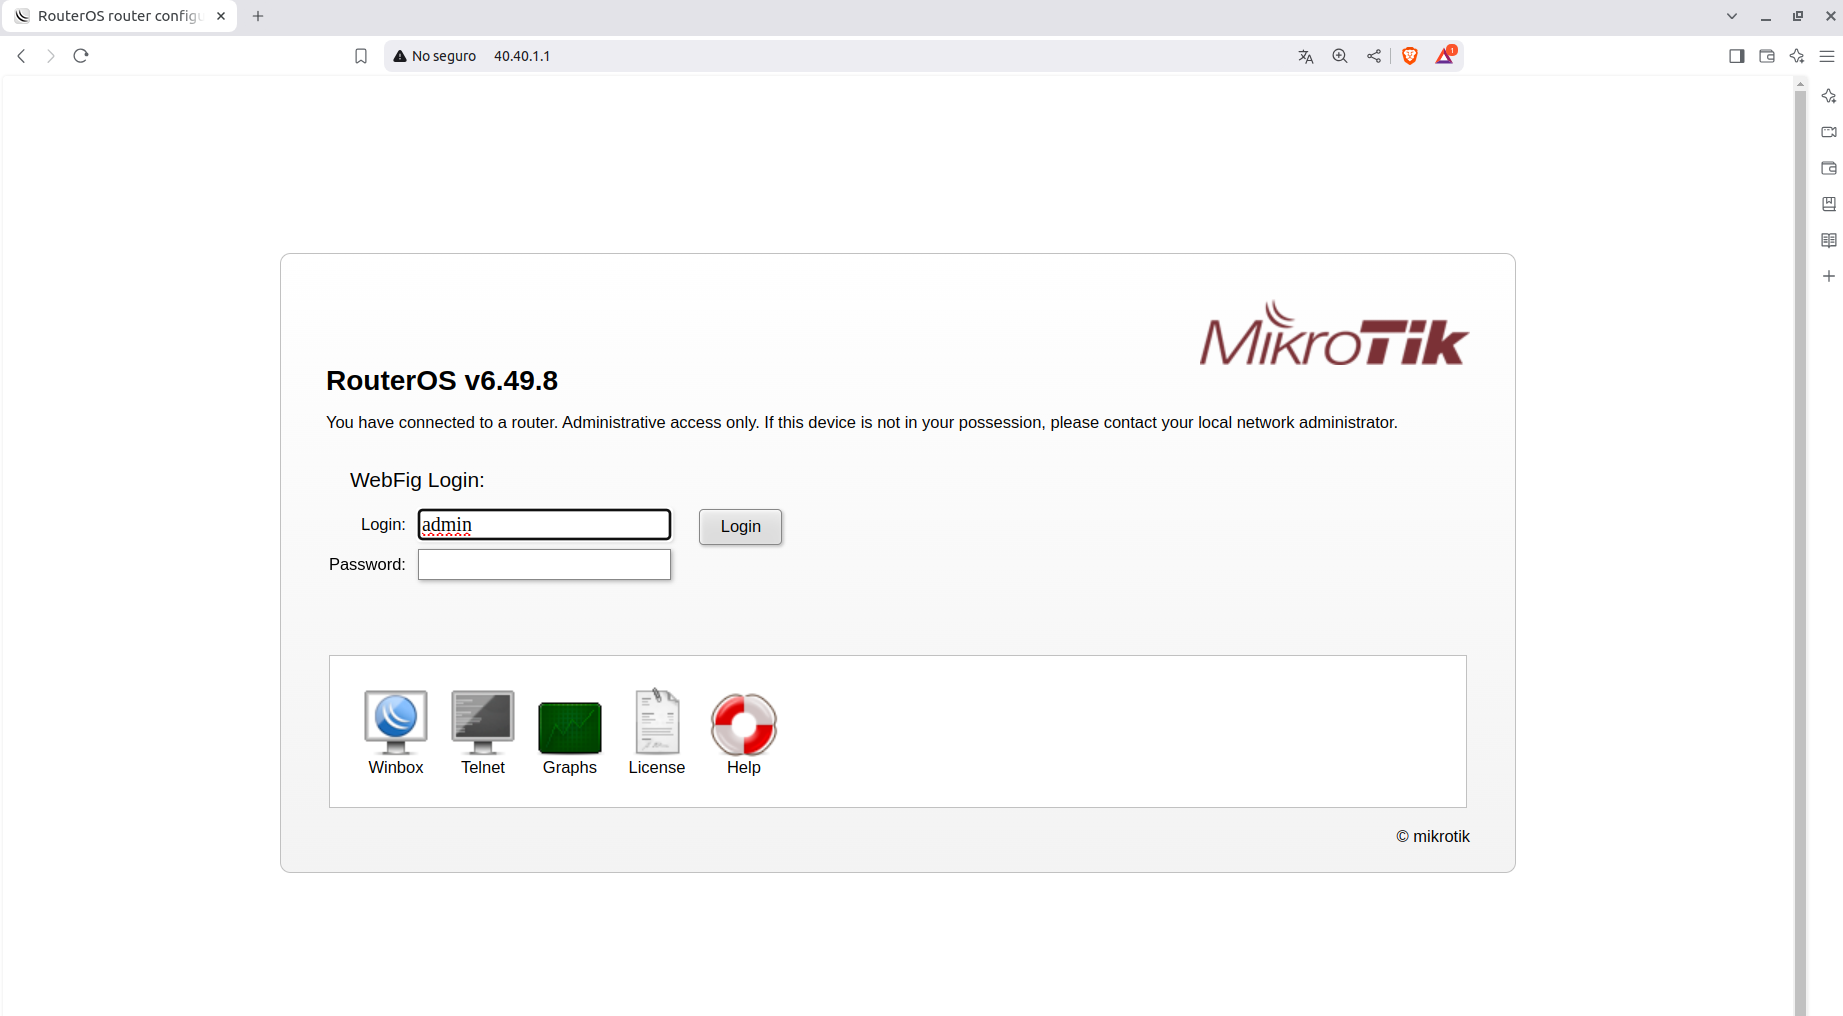Screen dimensions: 1843x1016
Task: Click the page vertical scrollbar
Action: 1800,553
